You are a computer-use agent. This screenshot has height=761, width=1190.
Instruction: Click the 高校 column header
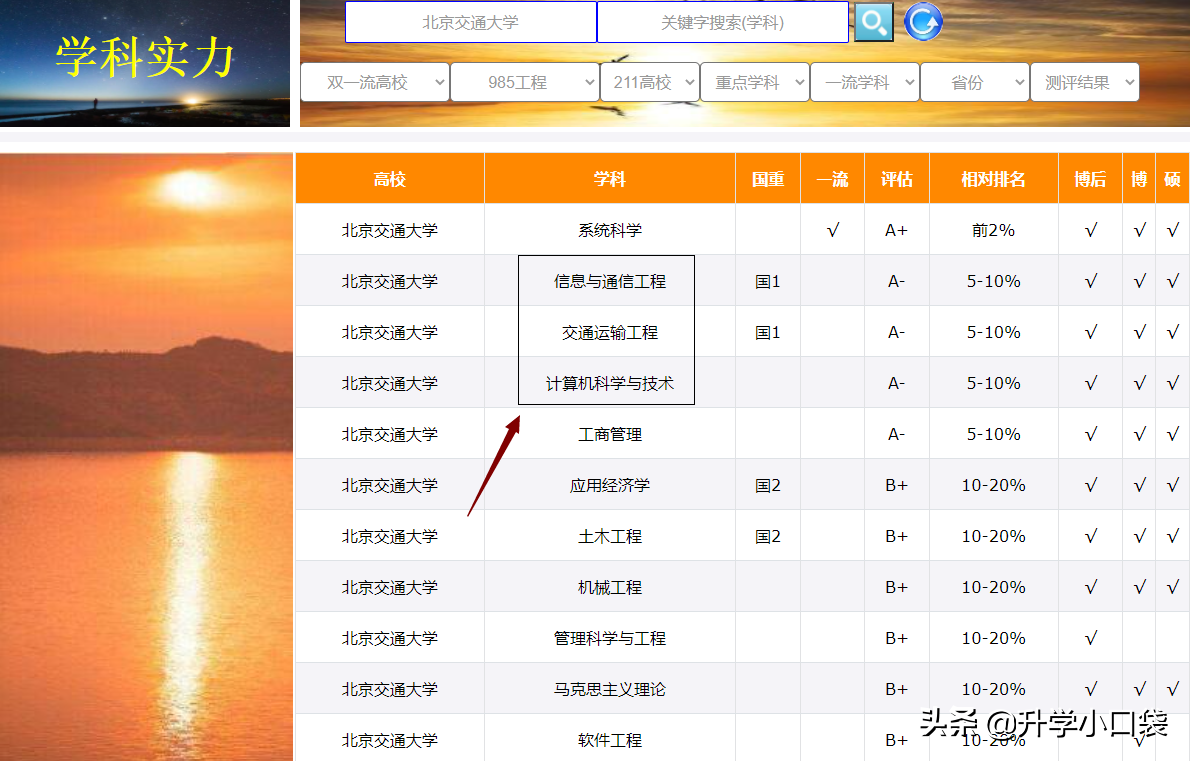[389, 177]
